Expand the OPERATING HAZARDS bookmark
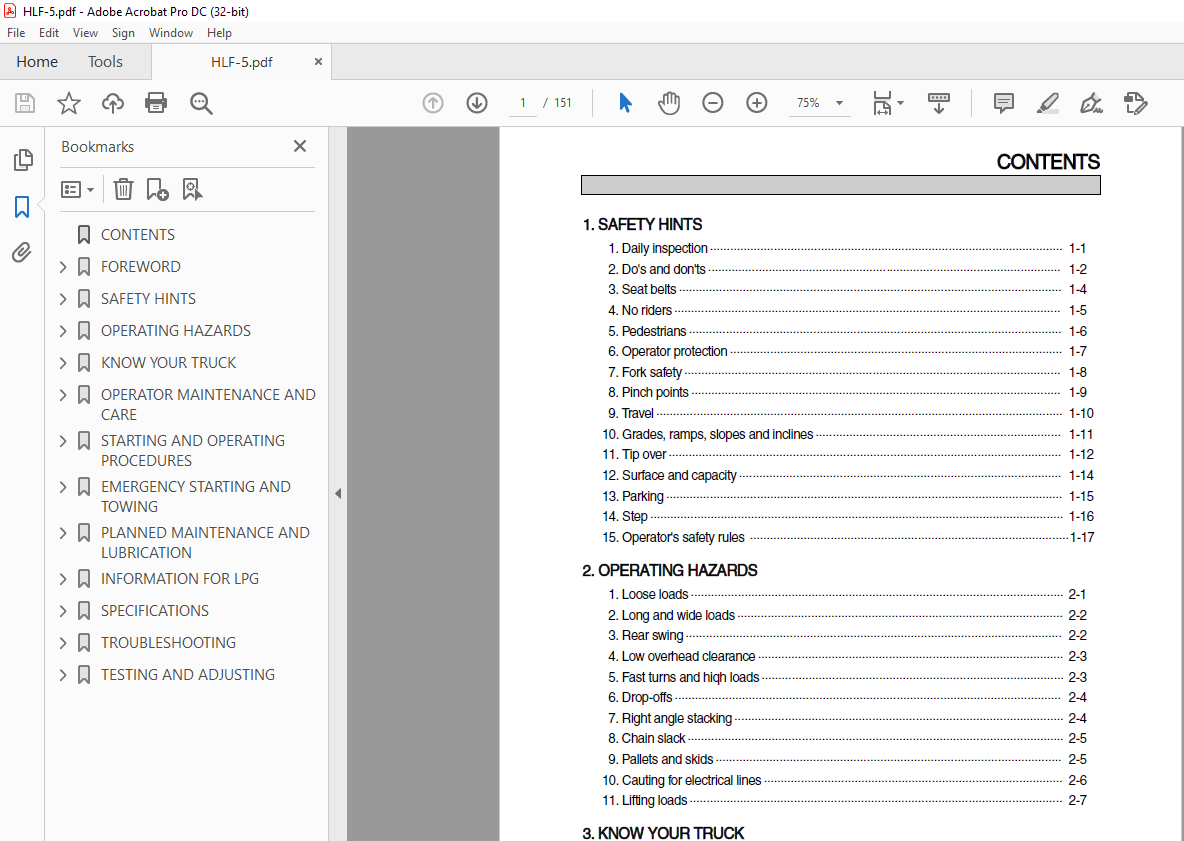The width and height of the screenshot is (1184, 841). pos(63,331)
